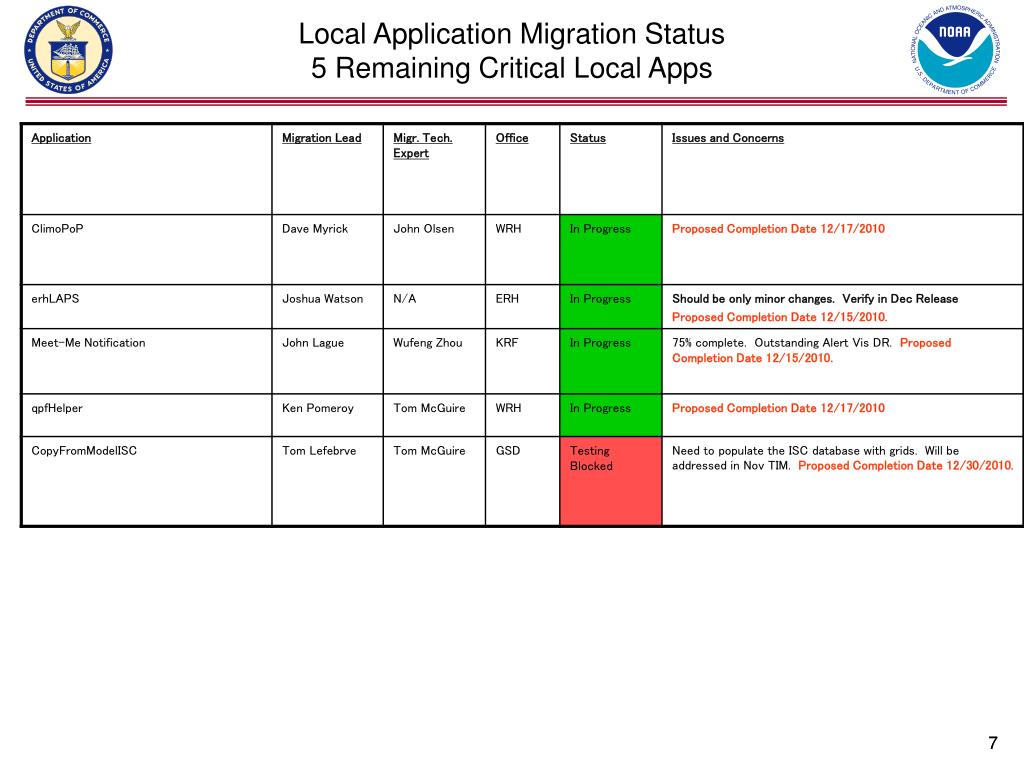Click the slide page number 7

coord(992,742)
